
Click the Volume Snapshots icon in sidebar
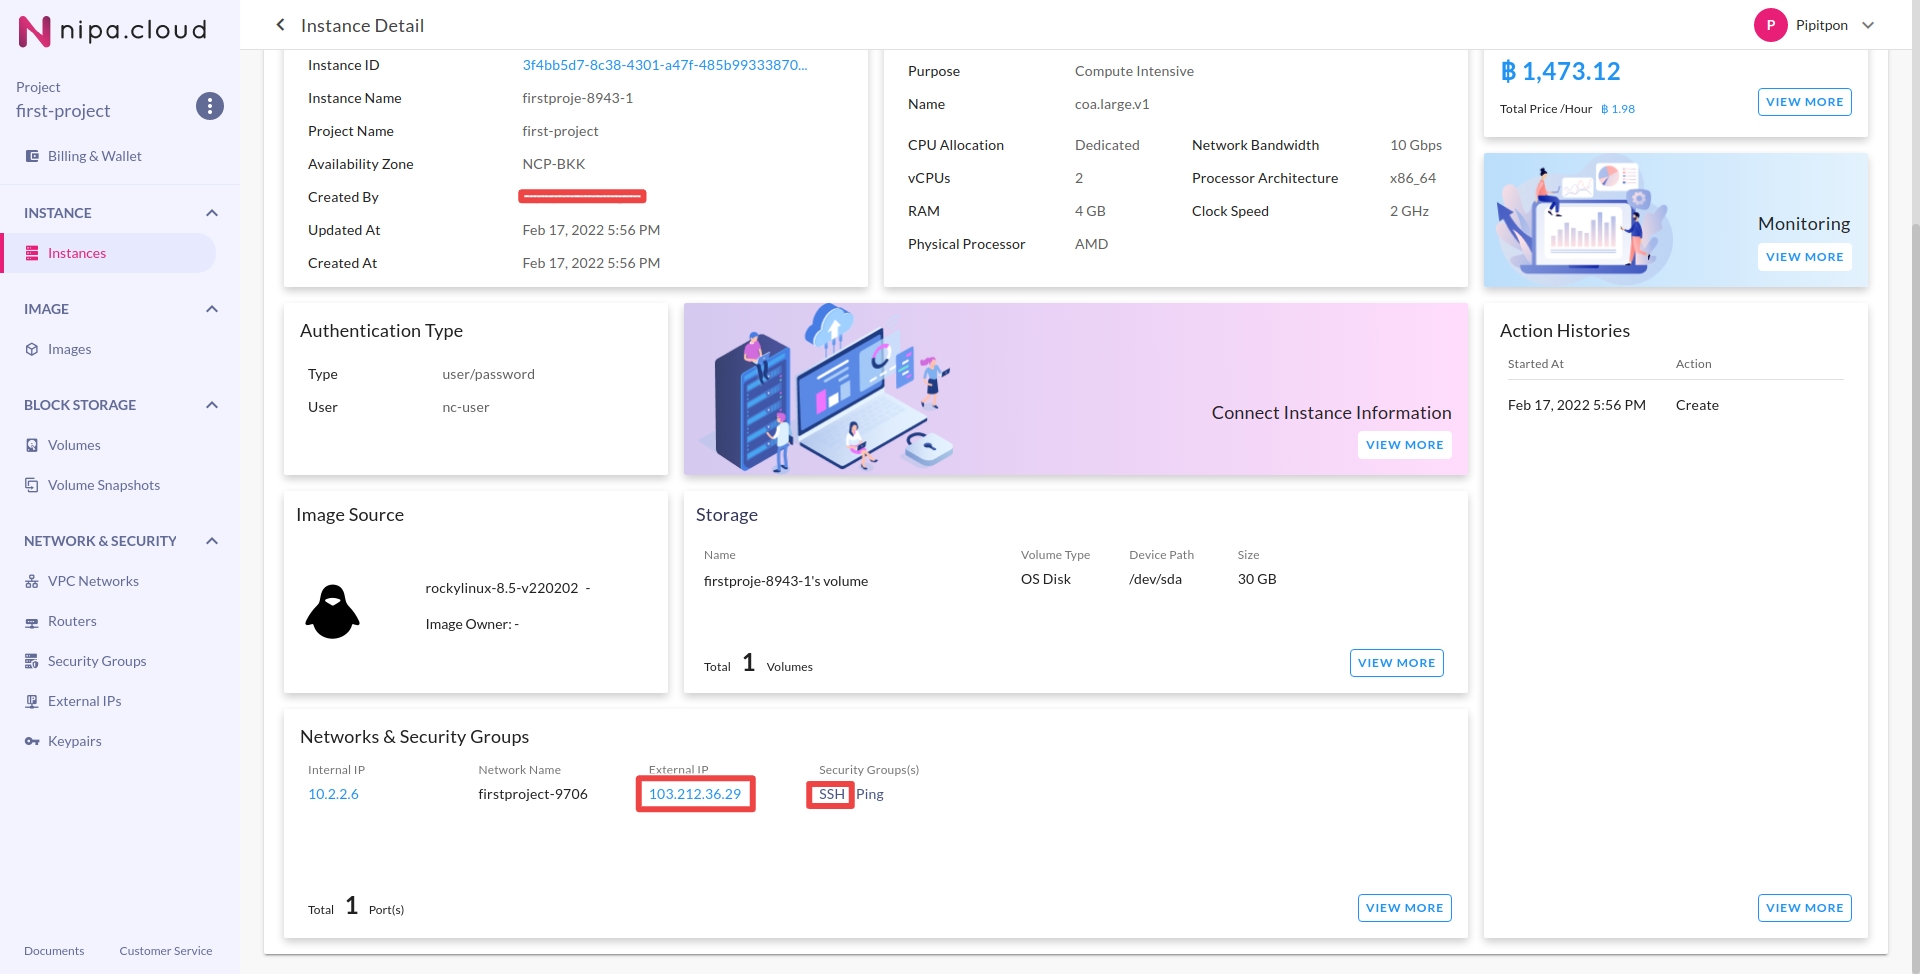pos(32,485)
